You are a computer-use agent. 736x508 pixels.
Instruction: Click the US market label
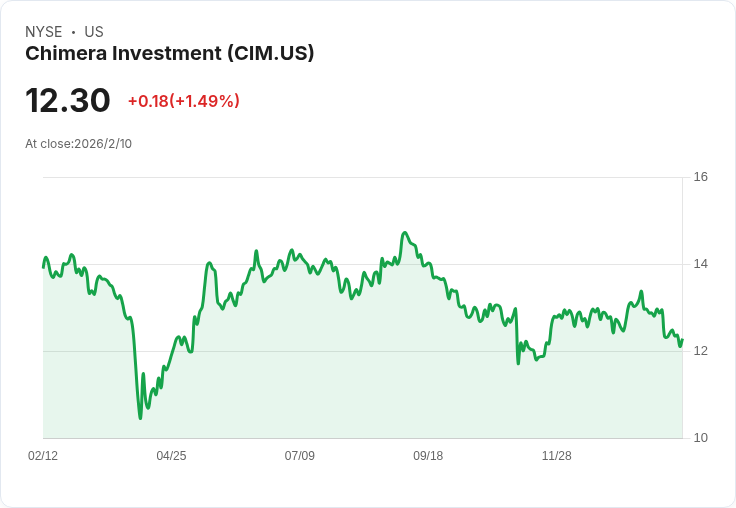pyautogui.click(x=94, y=32)
